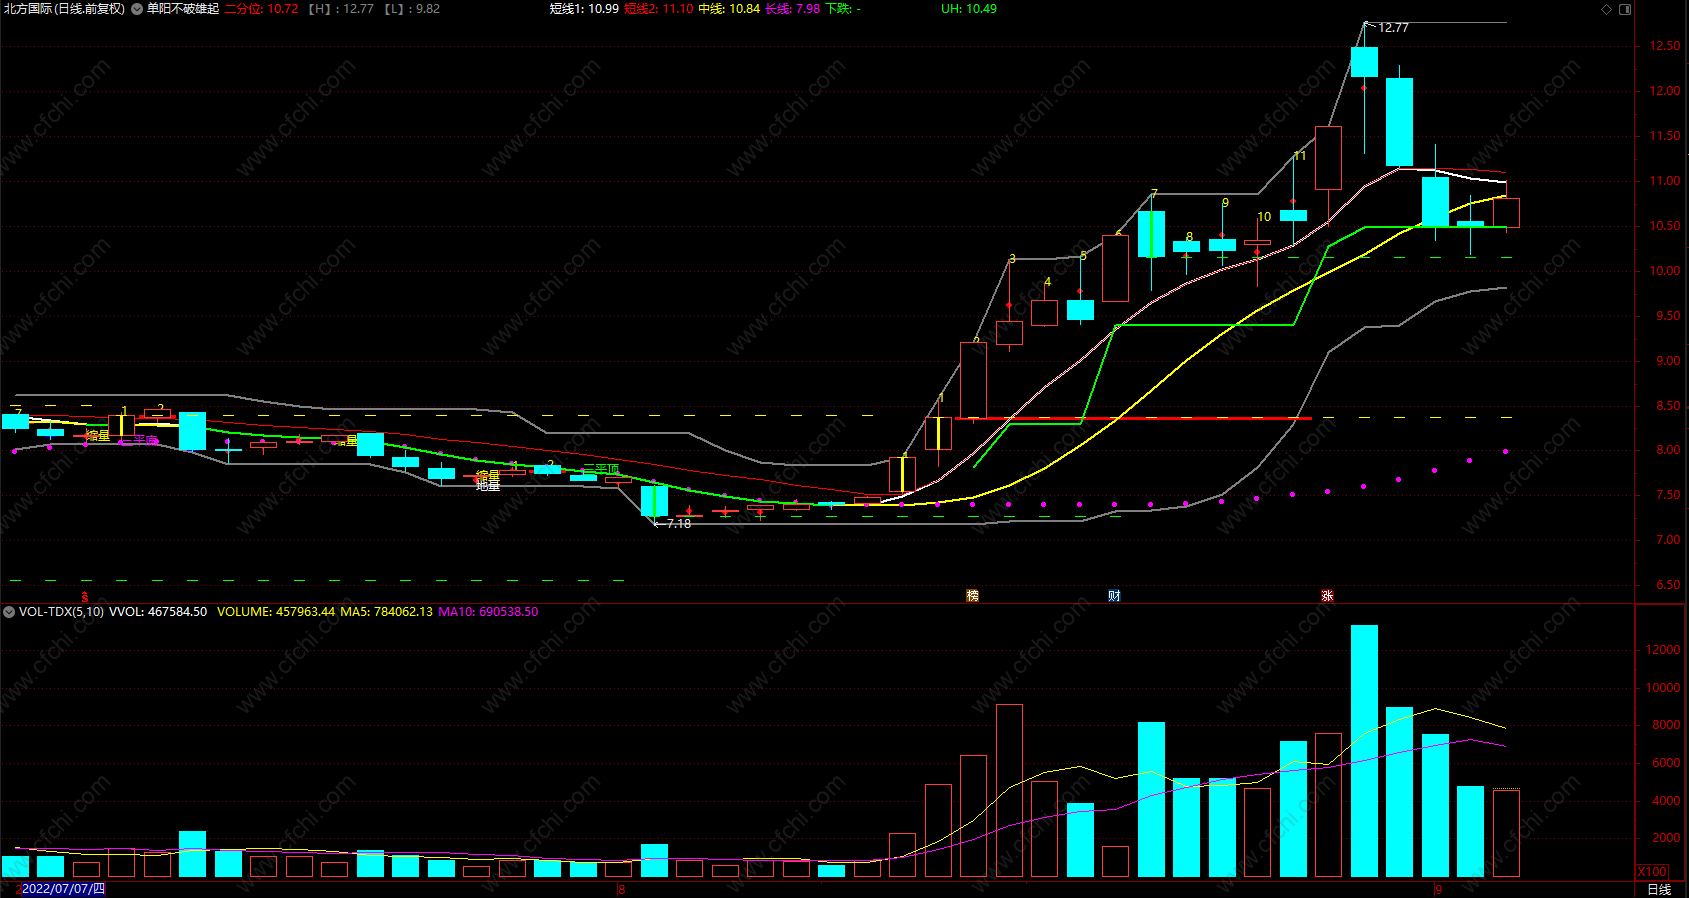Click the 缩量 label on the left
1689x898 pixels.
click(97, 436)
